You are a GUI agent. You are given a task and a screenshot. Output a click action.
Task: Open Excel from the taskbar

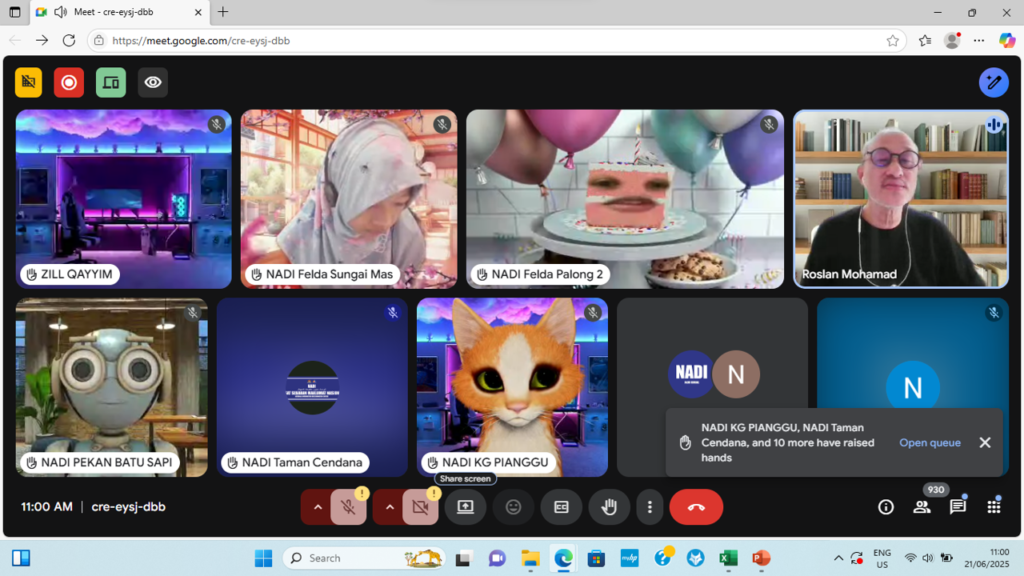click(728, 558)
